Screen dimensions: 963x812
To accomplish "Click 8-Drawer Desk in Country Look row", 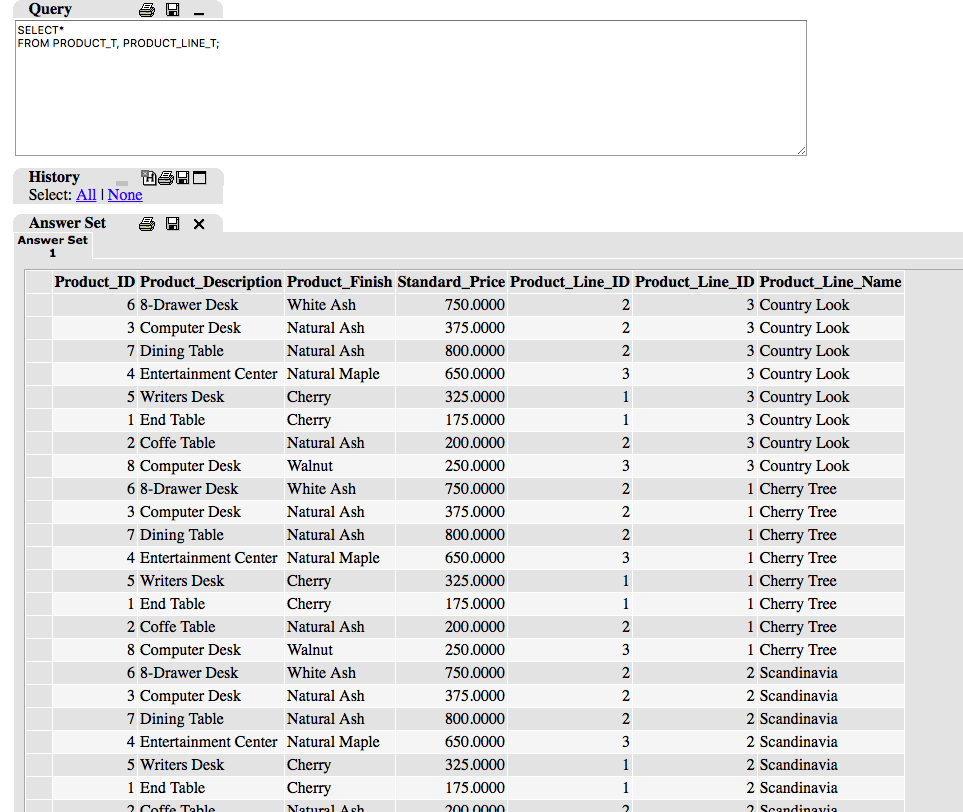I will tap(189, 305).
